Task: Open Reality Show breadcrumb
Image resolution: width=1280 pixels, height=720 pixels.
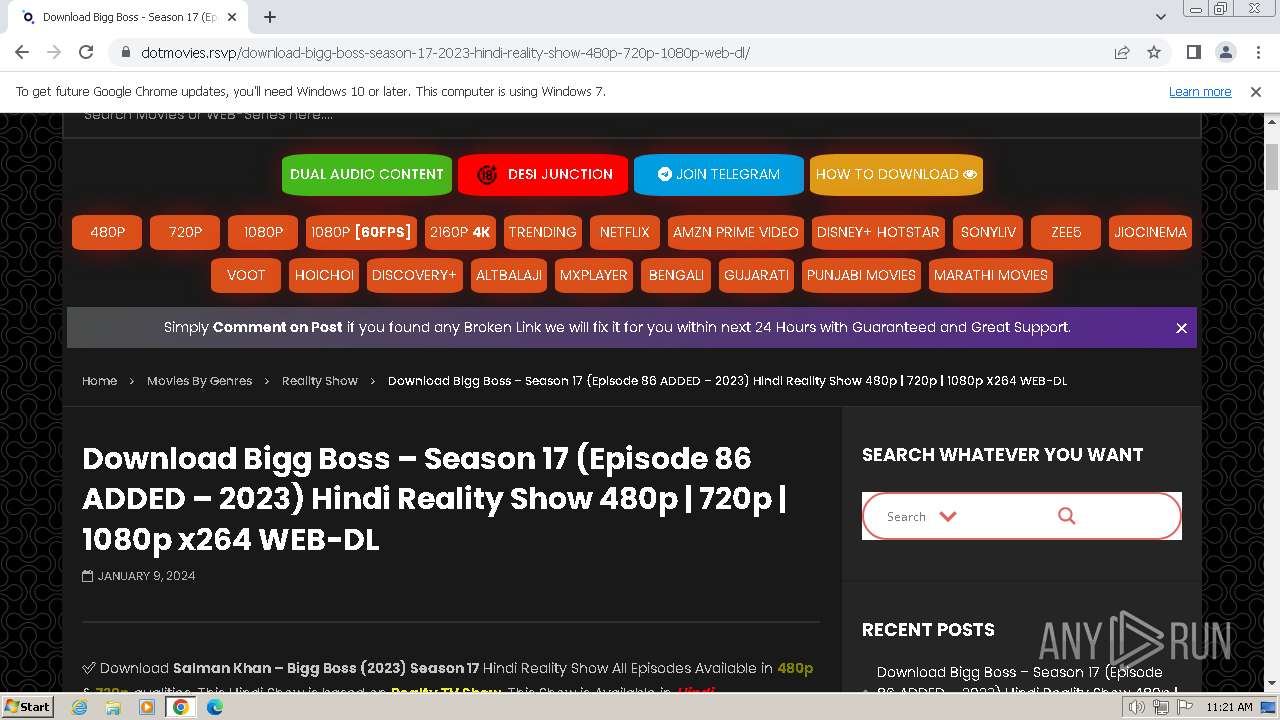Action: click(320, 381)
